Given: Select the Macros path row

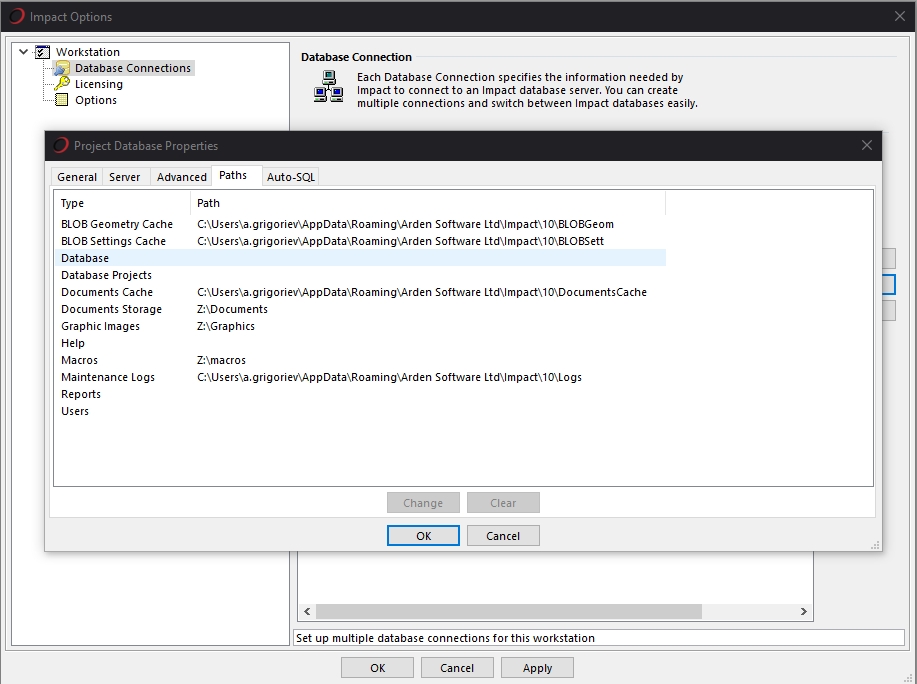Looking at the screenshot, I should 80,360.
